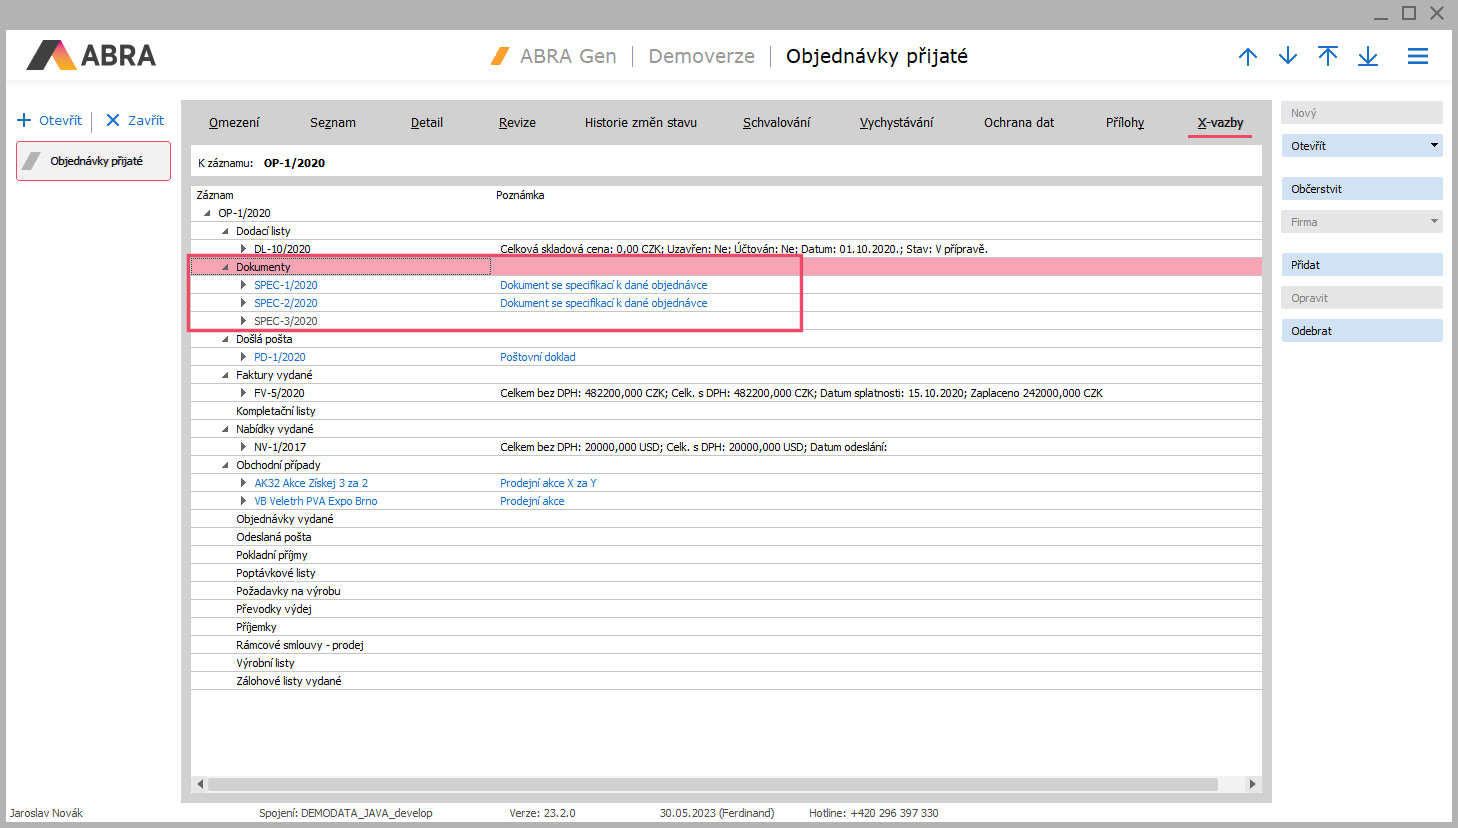Expand the SPEC-1/2020 record
The image size is (1458, 828).
click(243, 285)
